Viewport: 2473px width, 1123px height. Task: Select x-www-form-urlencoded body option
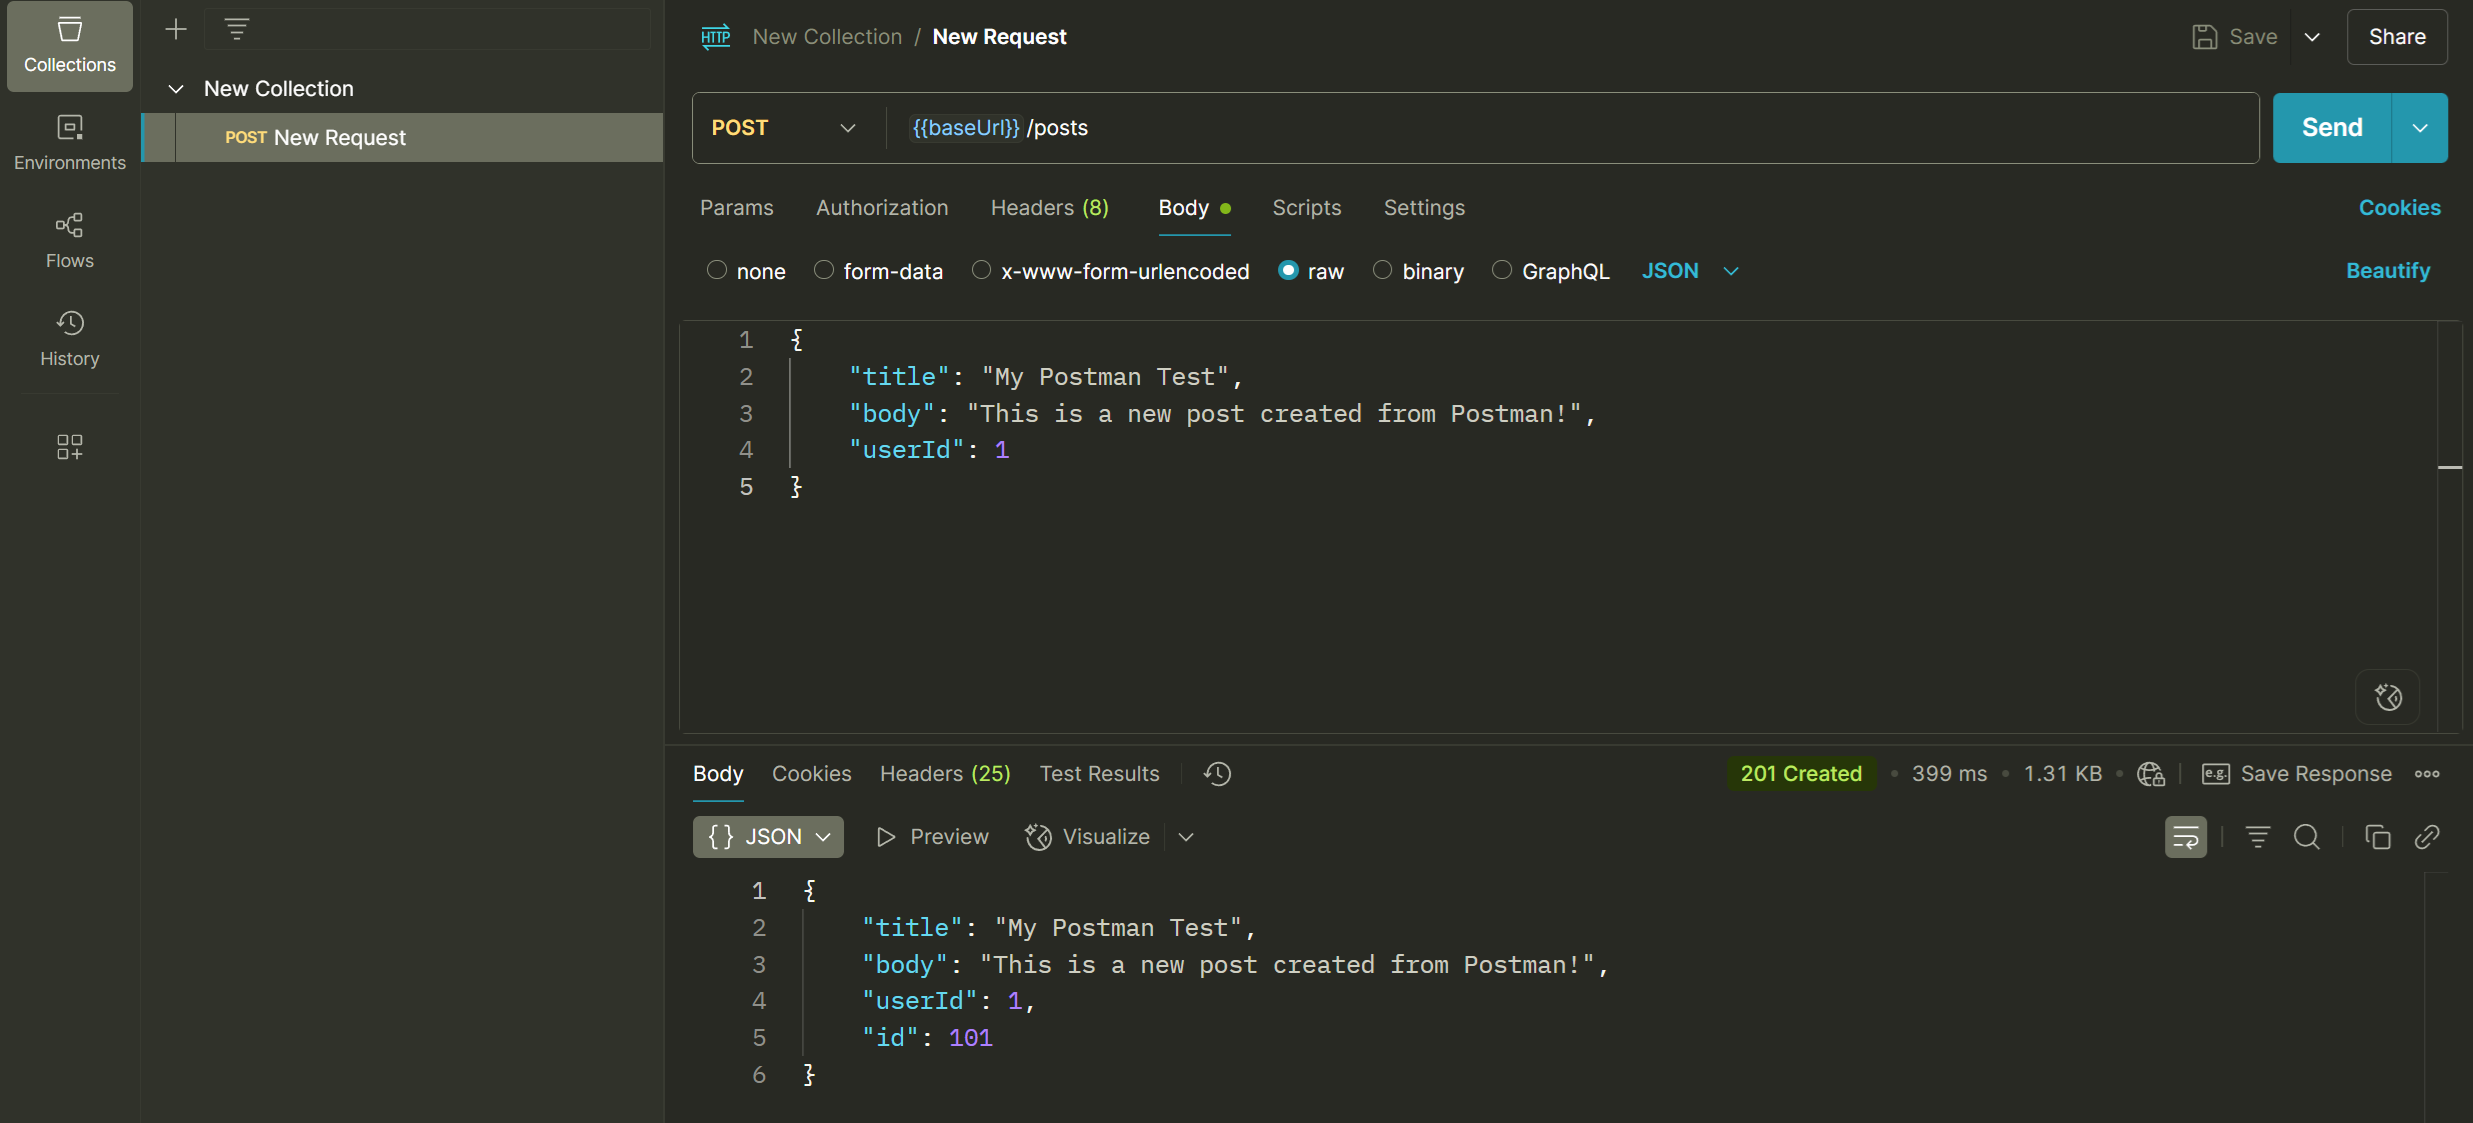(x=981, y=270)
